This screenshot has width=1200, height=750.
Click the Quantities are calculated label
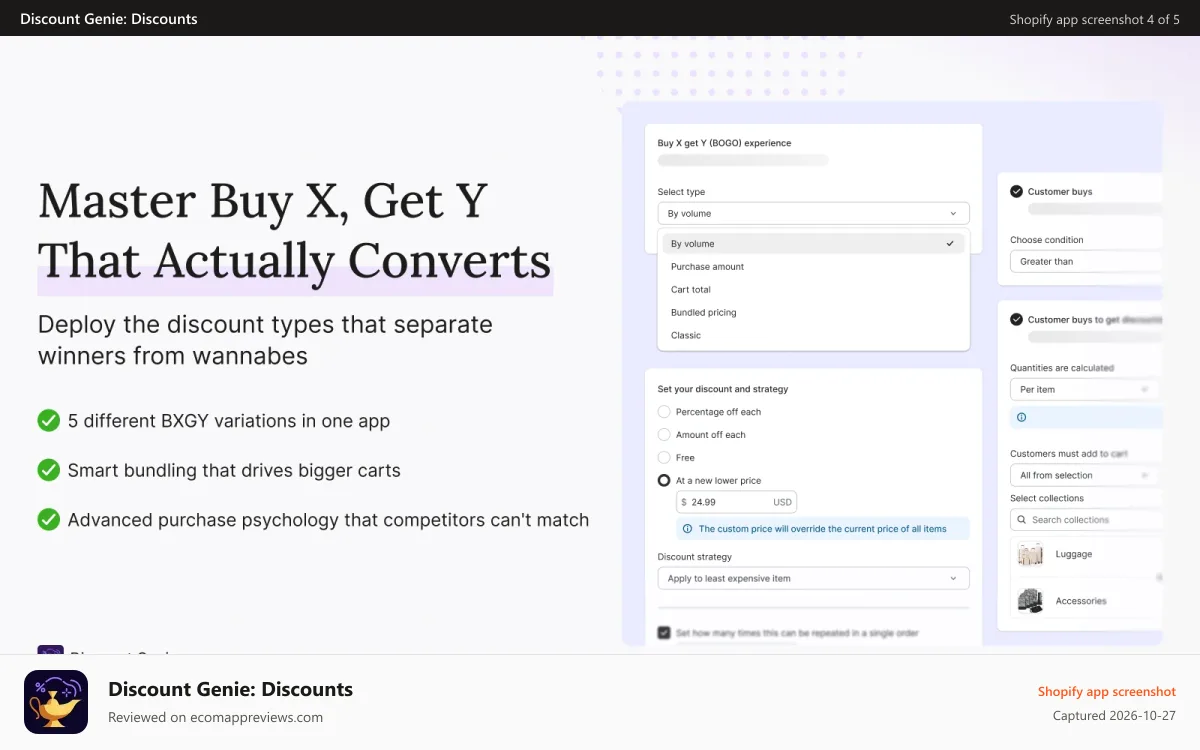coord(1062,368)
